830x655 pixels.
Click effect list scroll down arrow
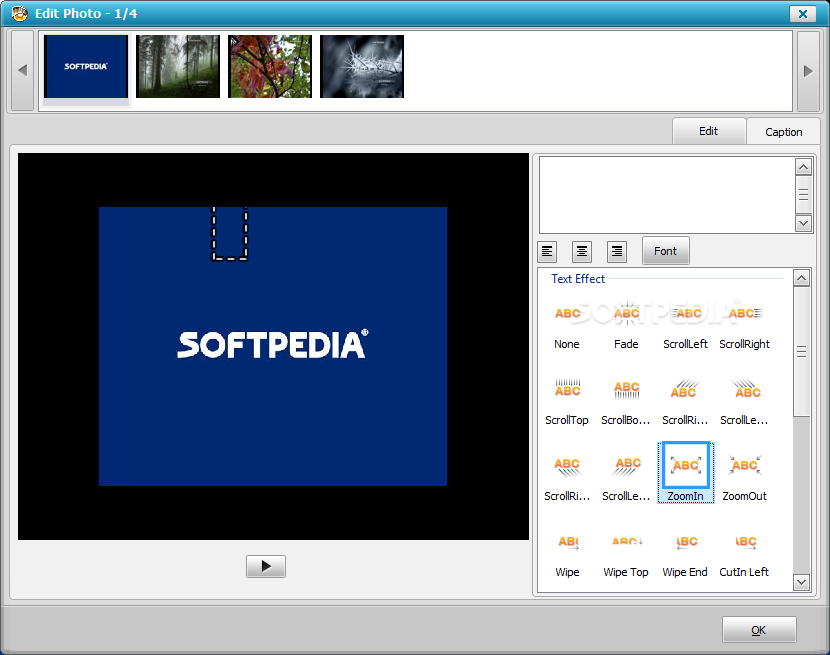pos(801,582)
